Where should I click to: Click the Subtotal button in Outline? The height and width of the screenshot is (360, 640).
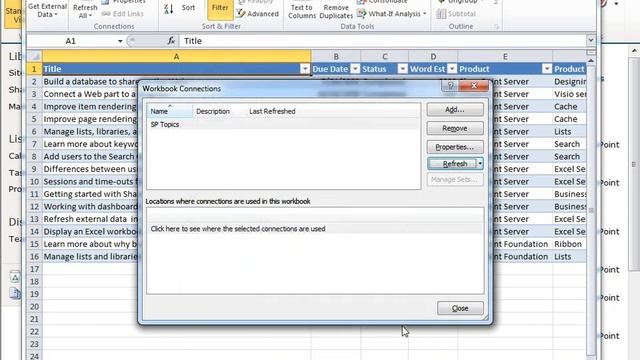[x=456, y=13]
